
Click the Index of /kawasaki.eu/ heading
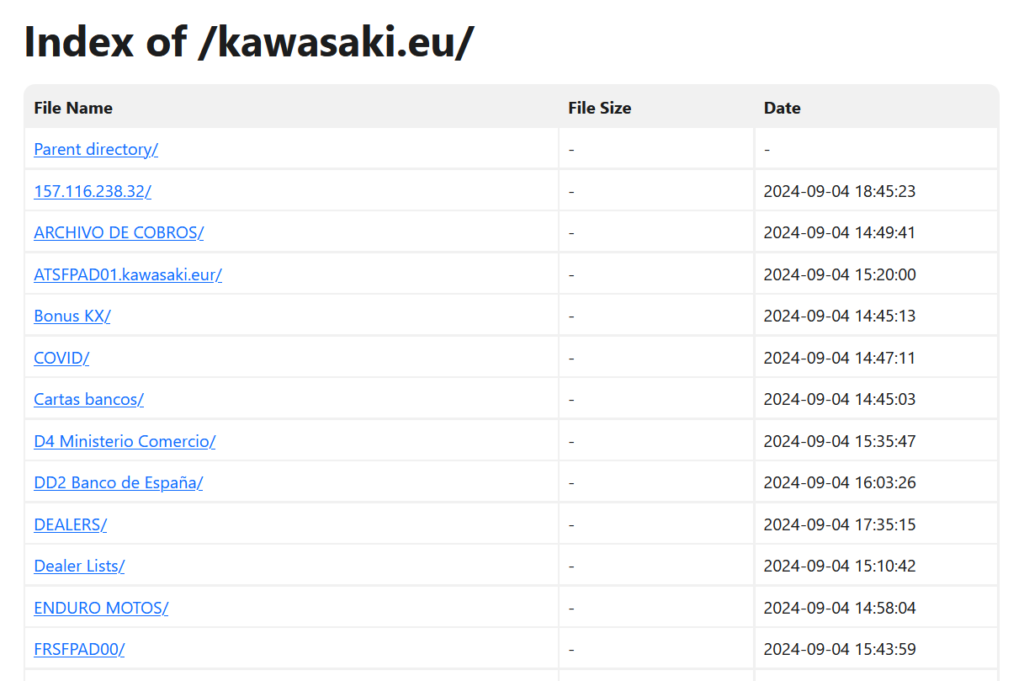coord(248,42)
